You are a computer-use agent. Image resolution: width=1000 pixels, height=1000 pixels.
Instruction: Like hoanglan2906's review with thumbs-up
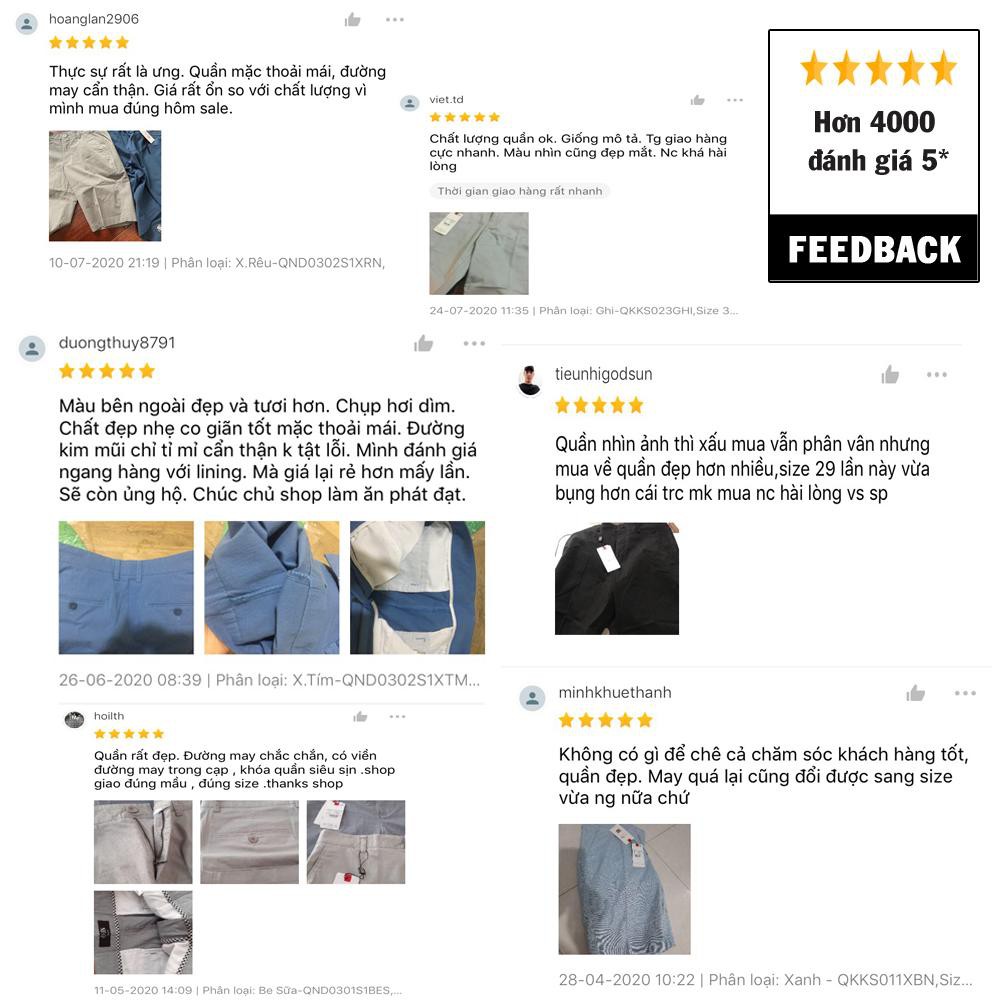[x=352, y=20]
